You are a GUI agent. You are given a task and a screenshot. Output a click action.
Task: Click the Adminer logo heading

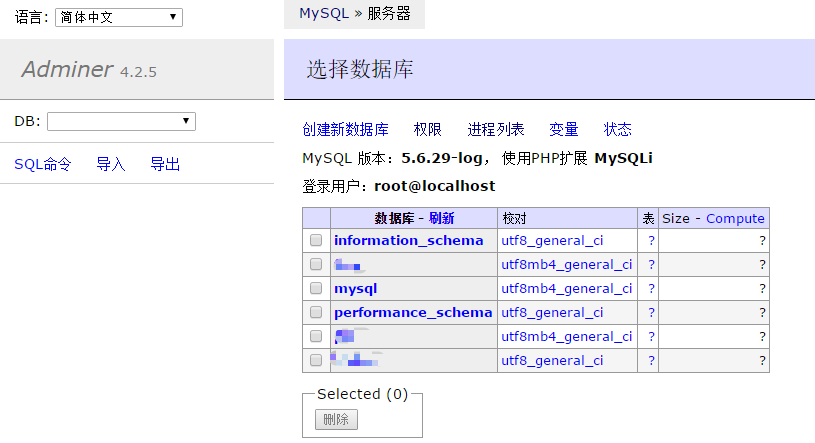67,69
